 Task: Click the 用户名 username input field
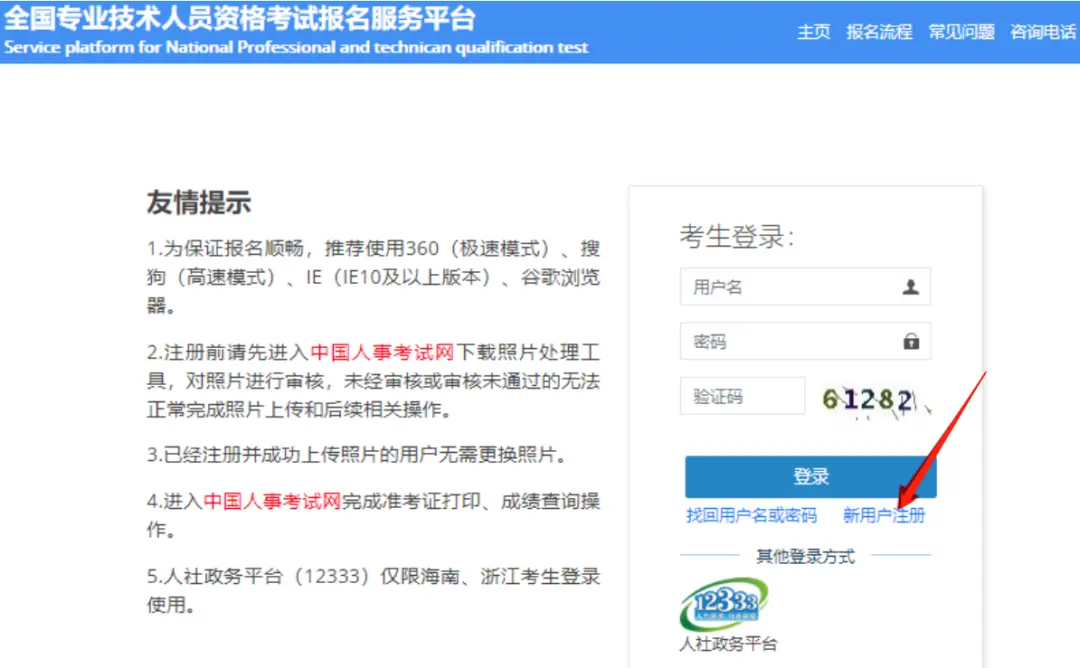point(790,287)
